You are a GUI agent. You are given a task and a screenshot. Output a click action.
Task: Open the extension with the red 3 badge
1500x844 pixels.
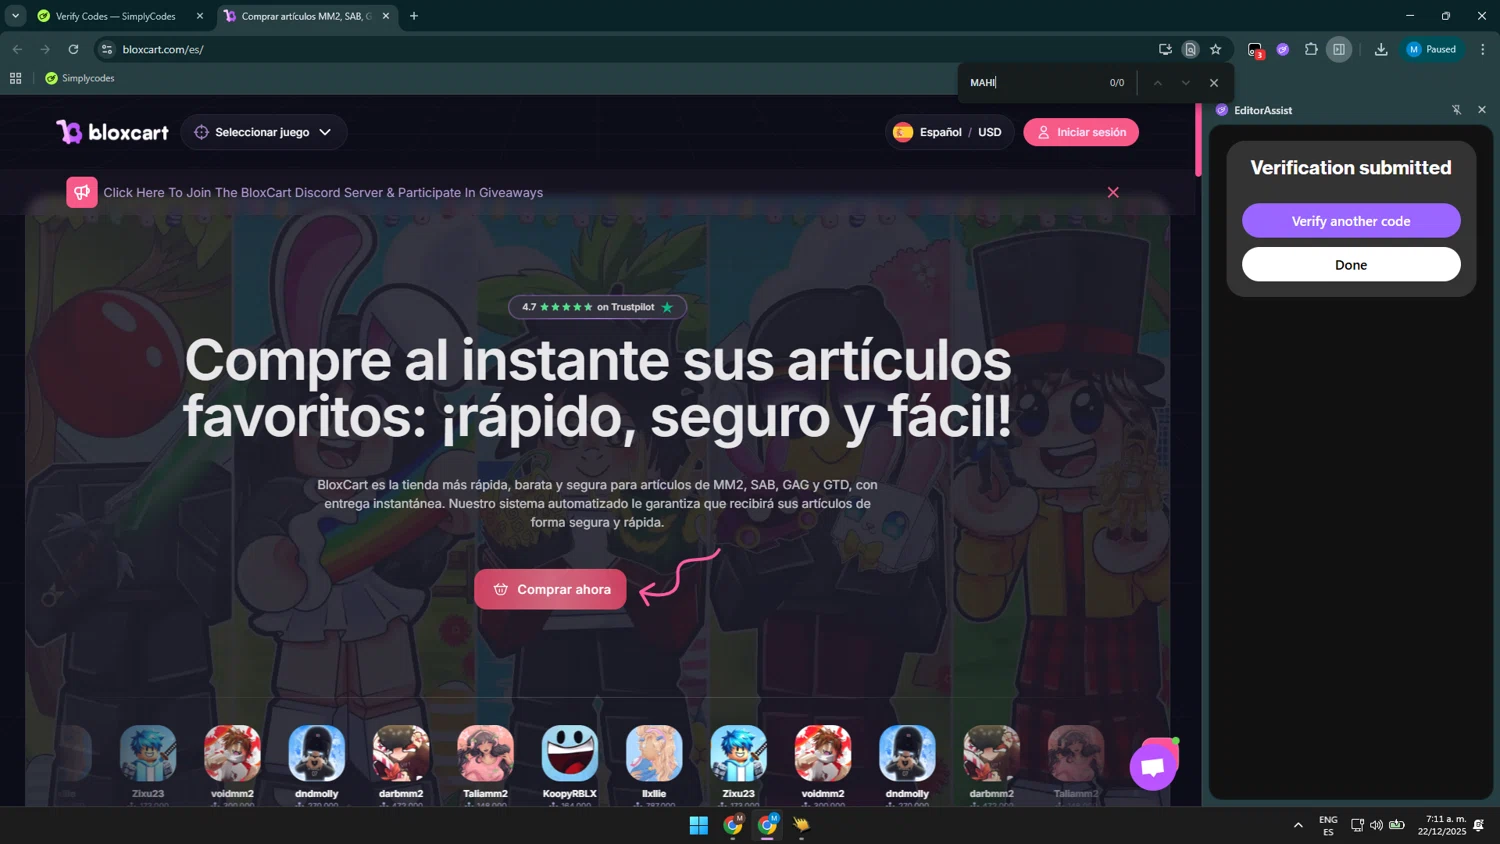[x=1255, y=50]
